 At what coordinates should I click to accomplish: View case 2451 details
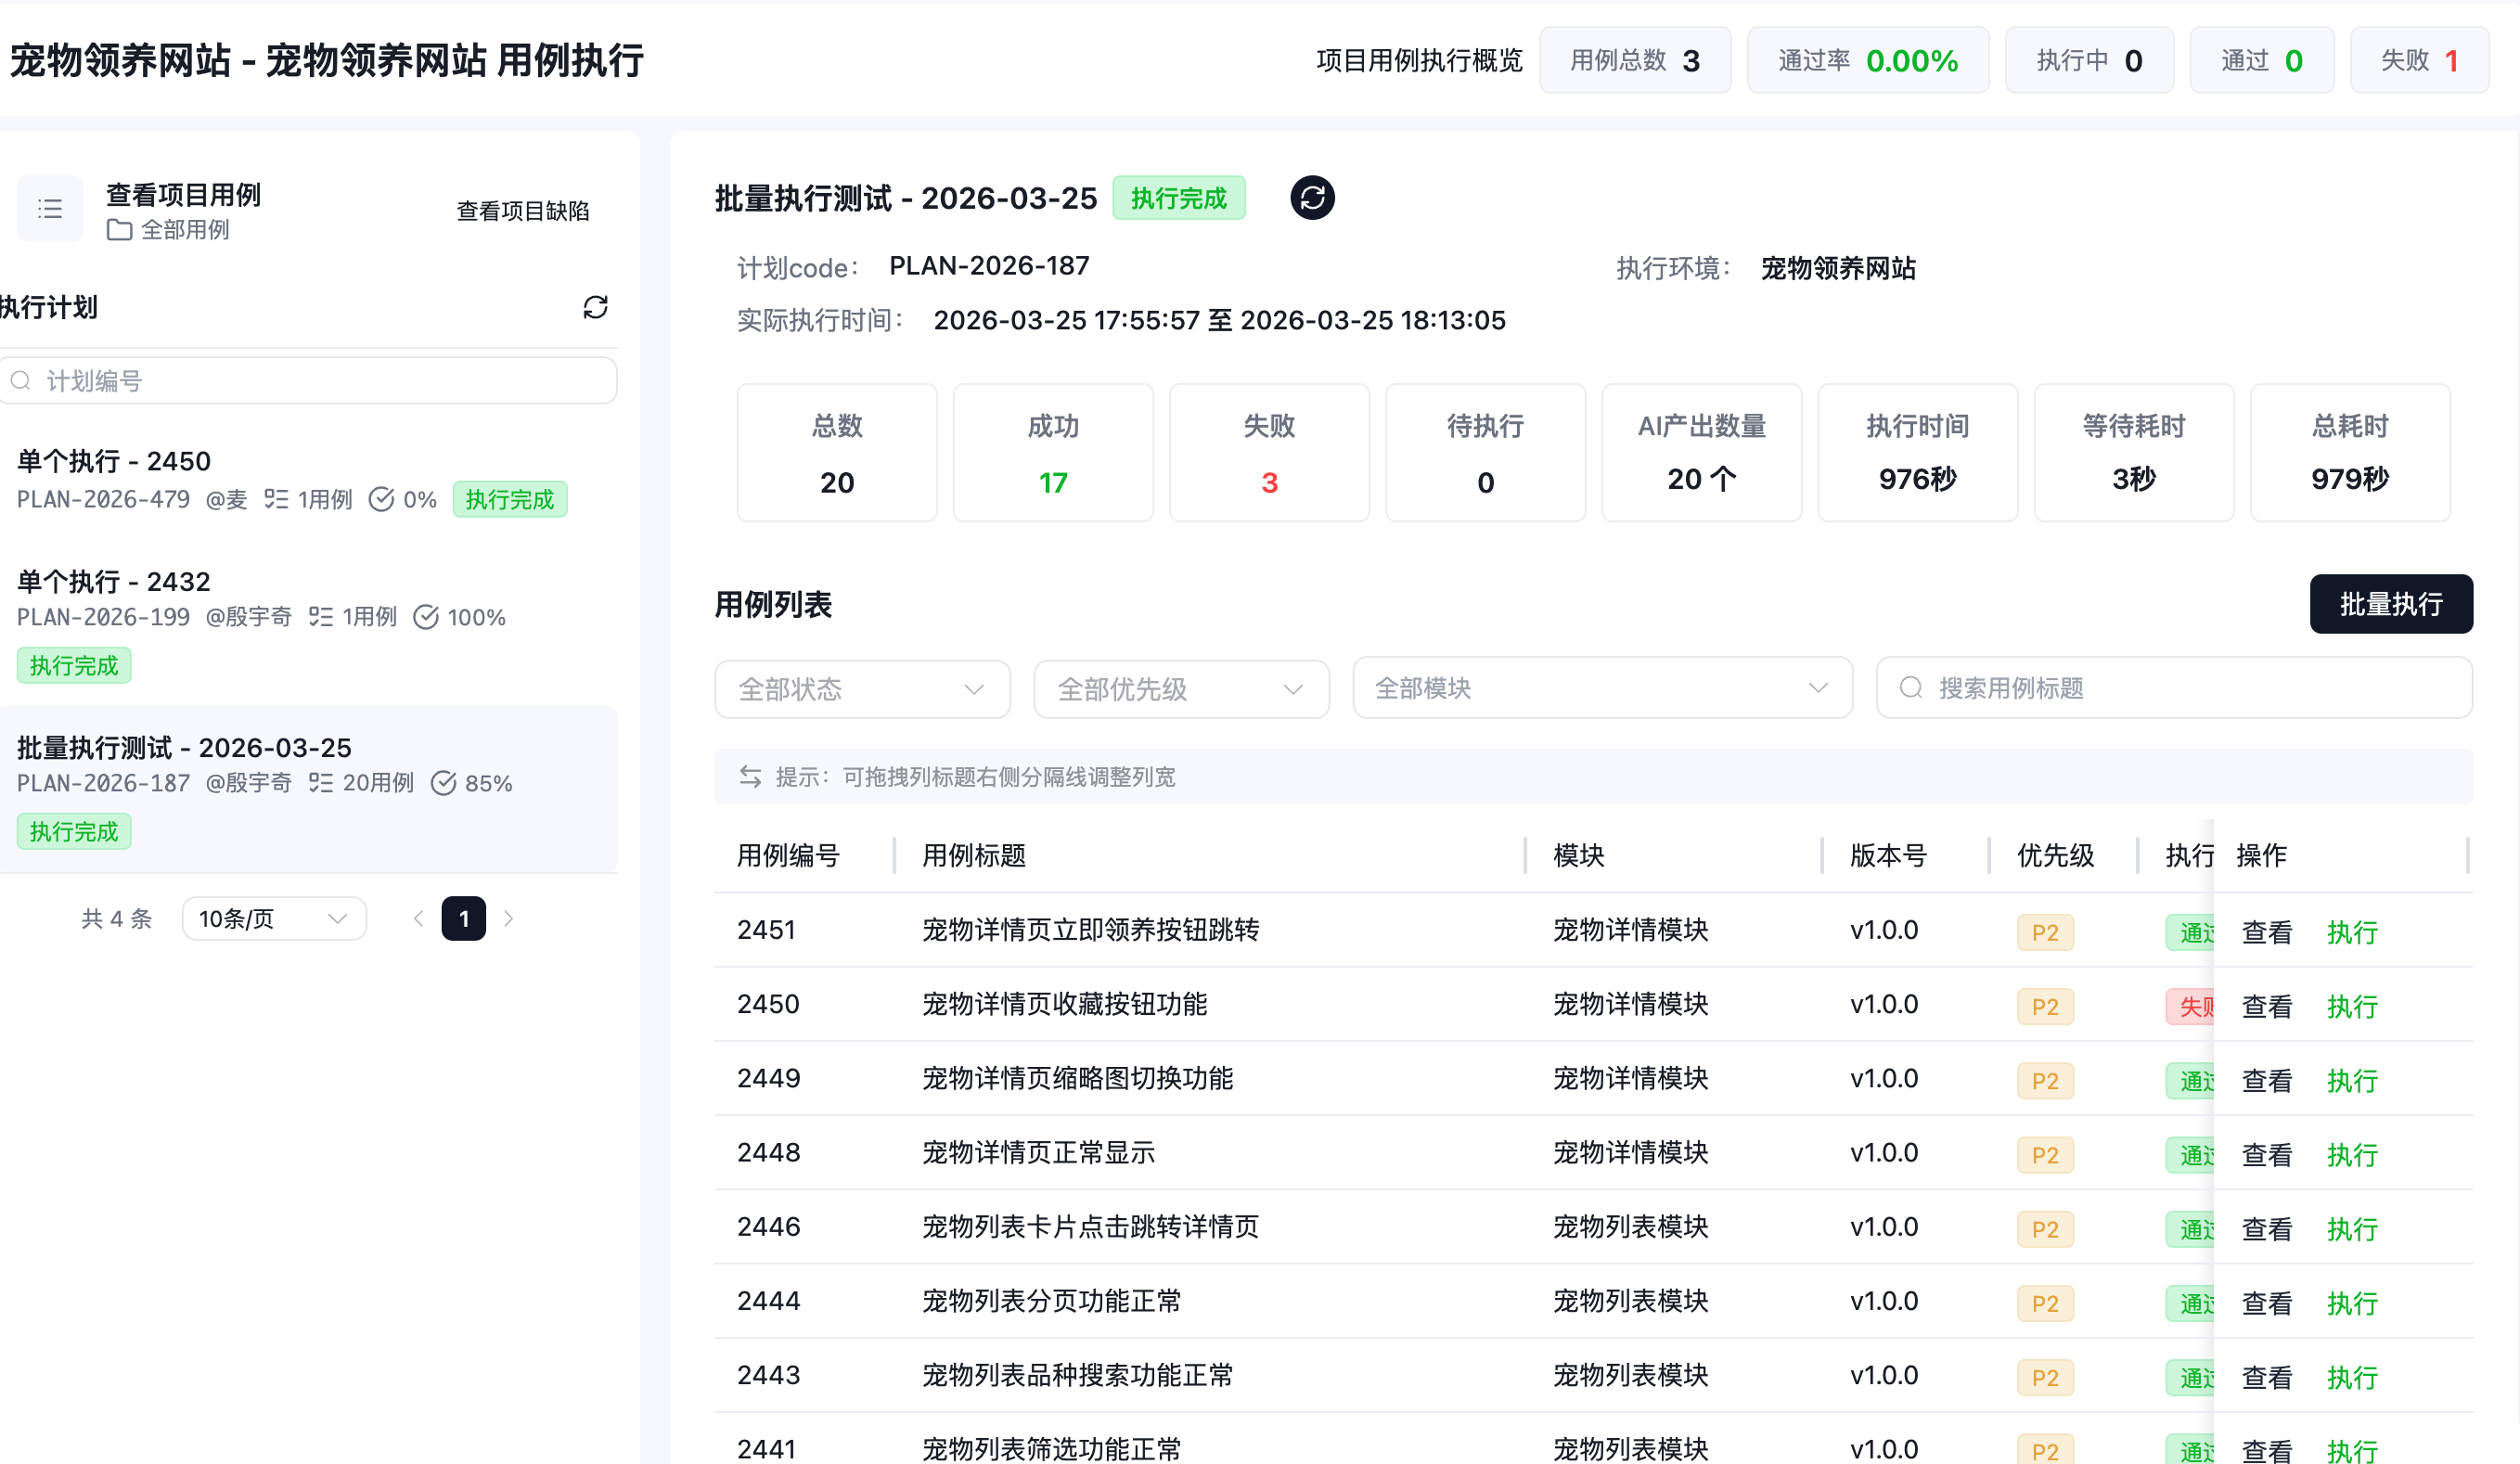tap(2266, 932)
